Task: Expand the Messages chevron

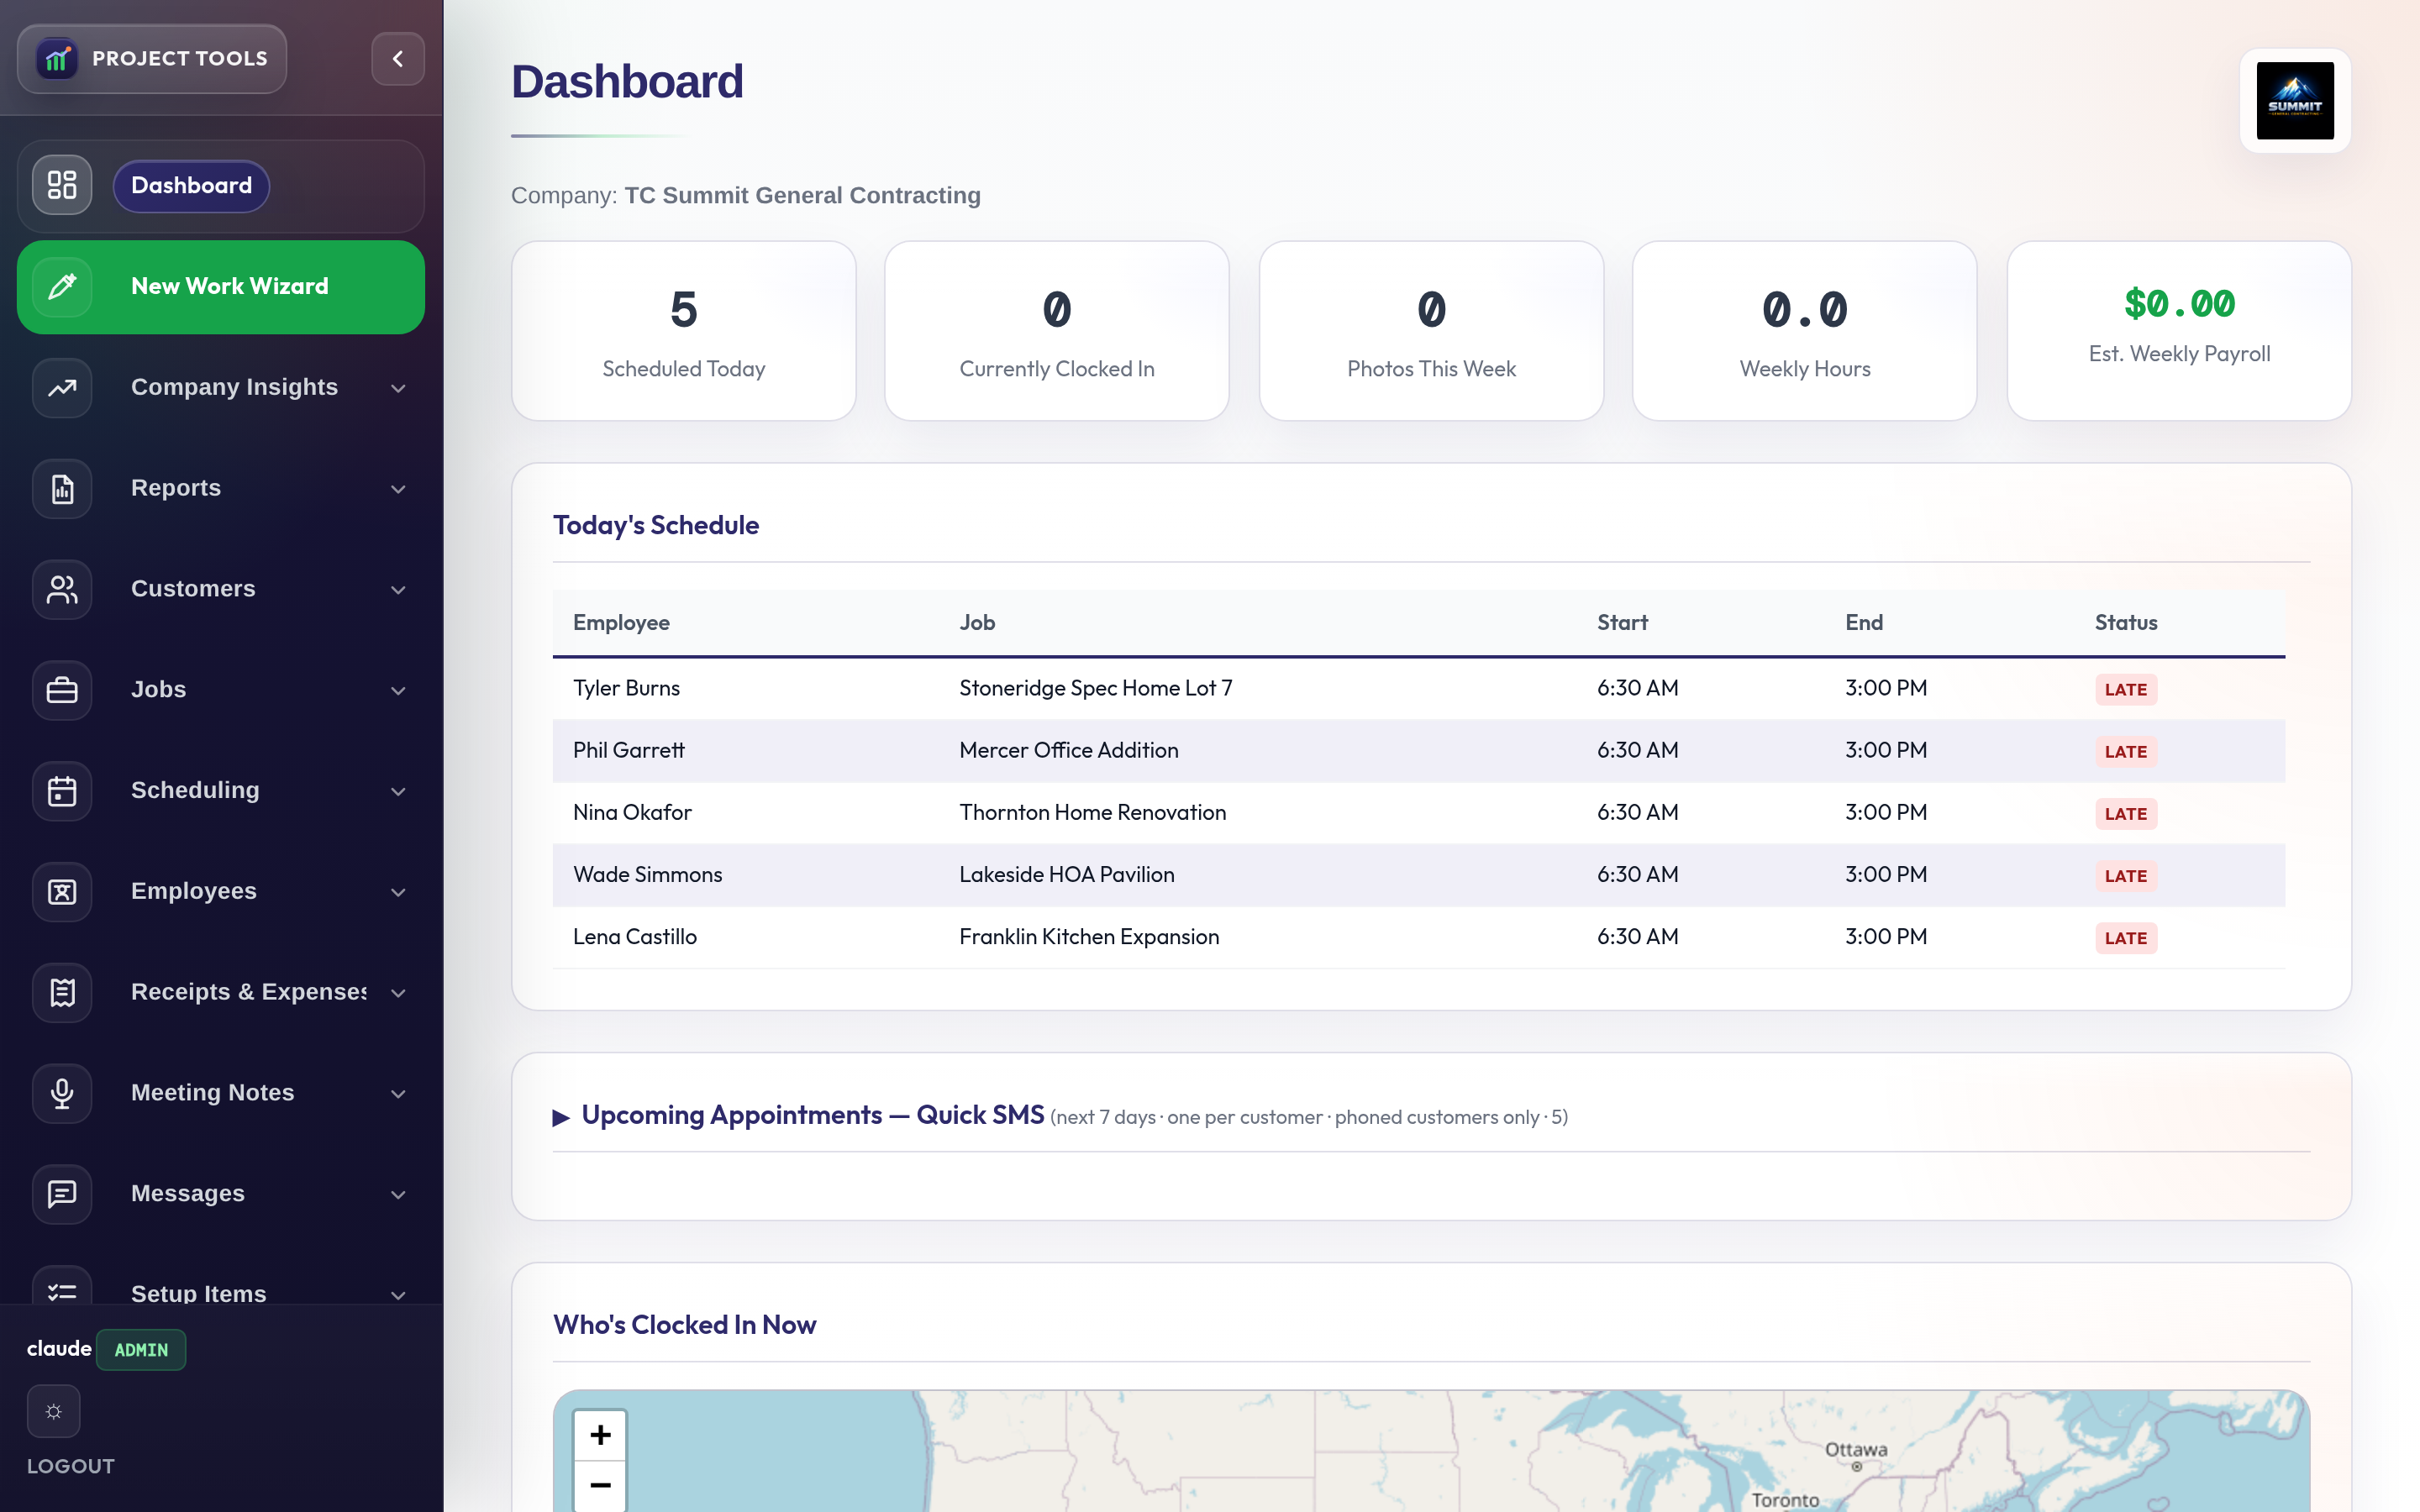Action: pos(398,1195)
